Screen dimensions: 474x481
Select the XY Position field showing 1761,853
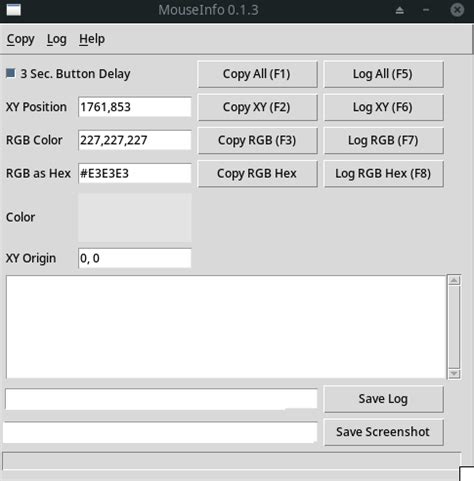(x=135, y=107)
